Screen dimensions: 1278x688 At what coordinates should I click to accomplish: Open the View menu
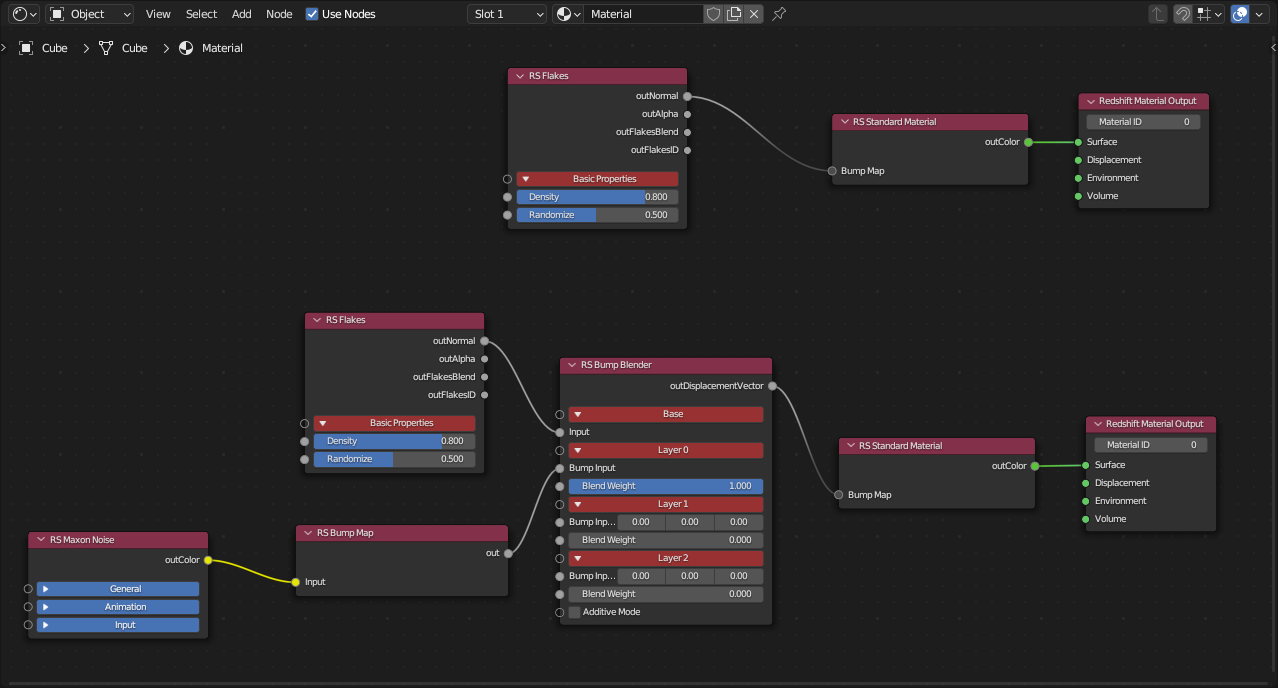[x=158, y=14]
